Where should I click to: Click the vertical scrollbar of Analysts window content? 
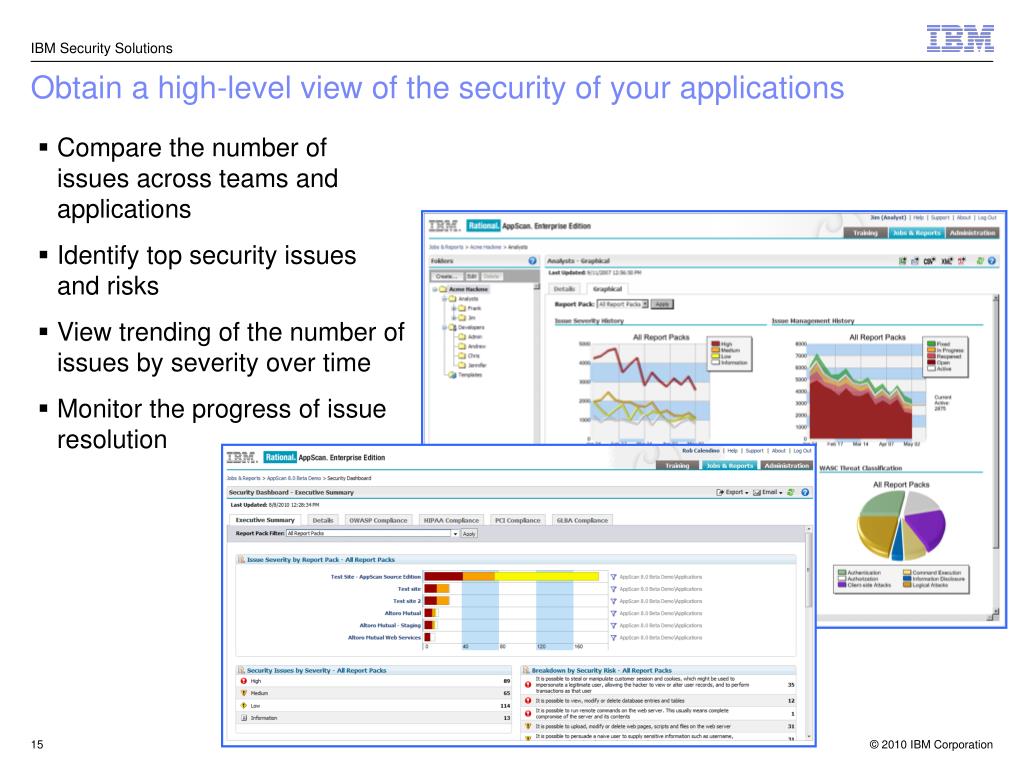[x=995, y=453]
